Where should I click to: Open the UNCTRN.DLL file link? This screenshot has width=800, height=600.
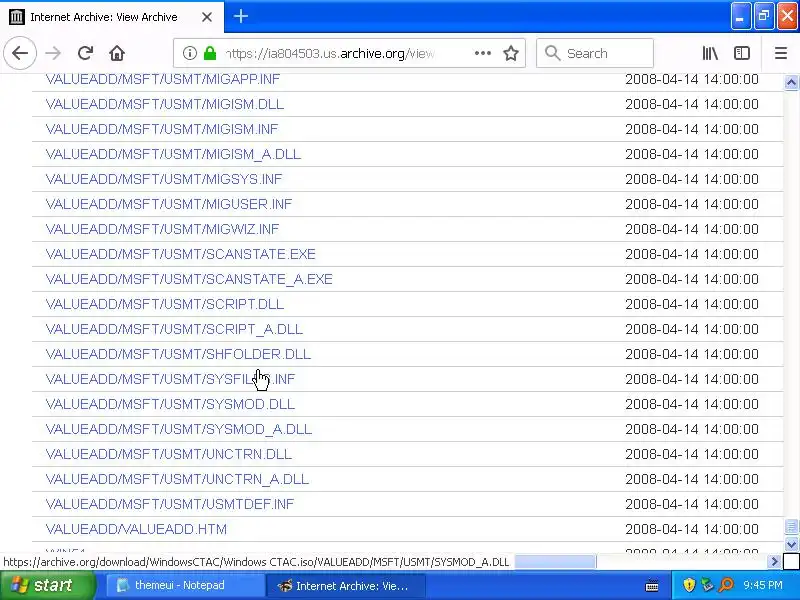(168, 454)
